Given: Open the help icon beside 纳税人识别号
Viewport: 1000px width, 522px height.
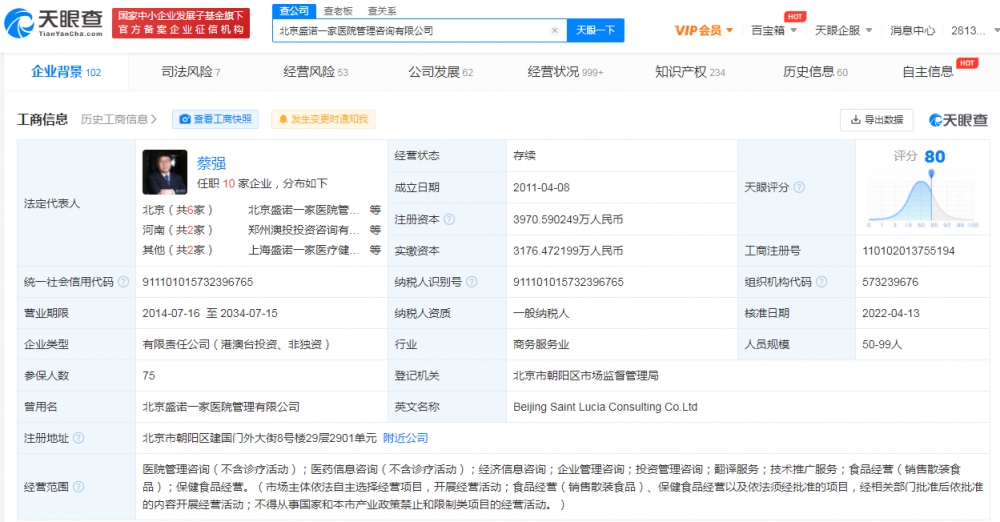Looking at the screenshot, I should point(471,282).
